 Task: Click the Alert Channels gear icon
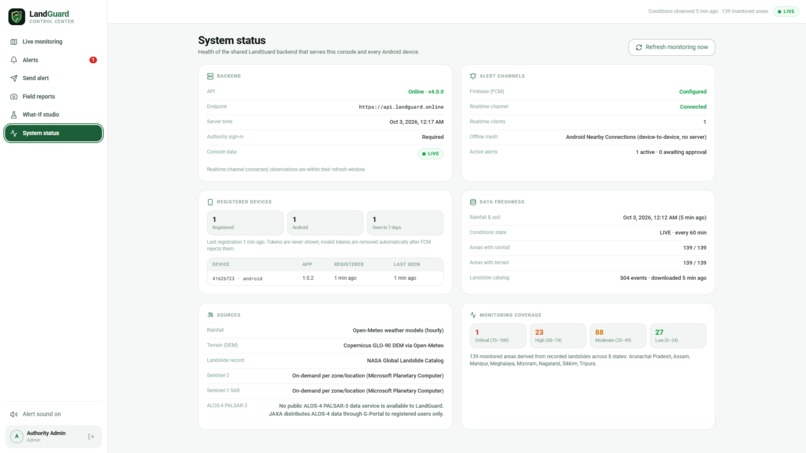473,76
